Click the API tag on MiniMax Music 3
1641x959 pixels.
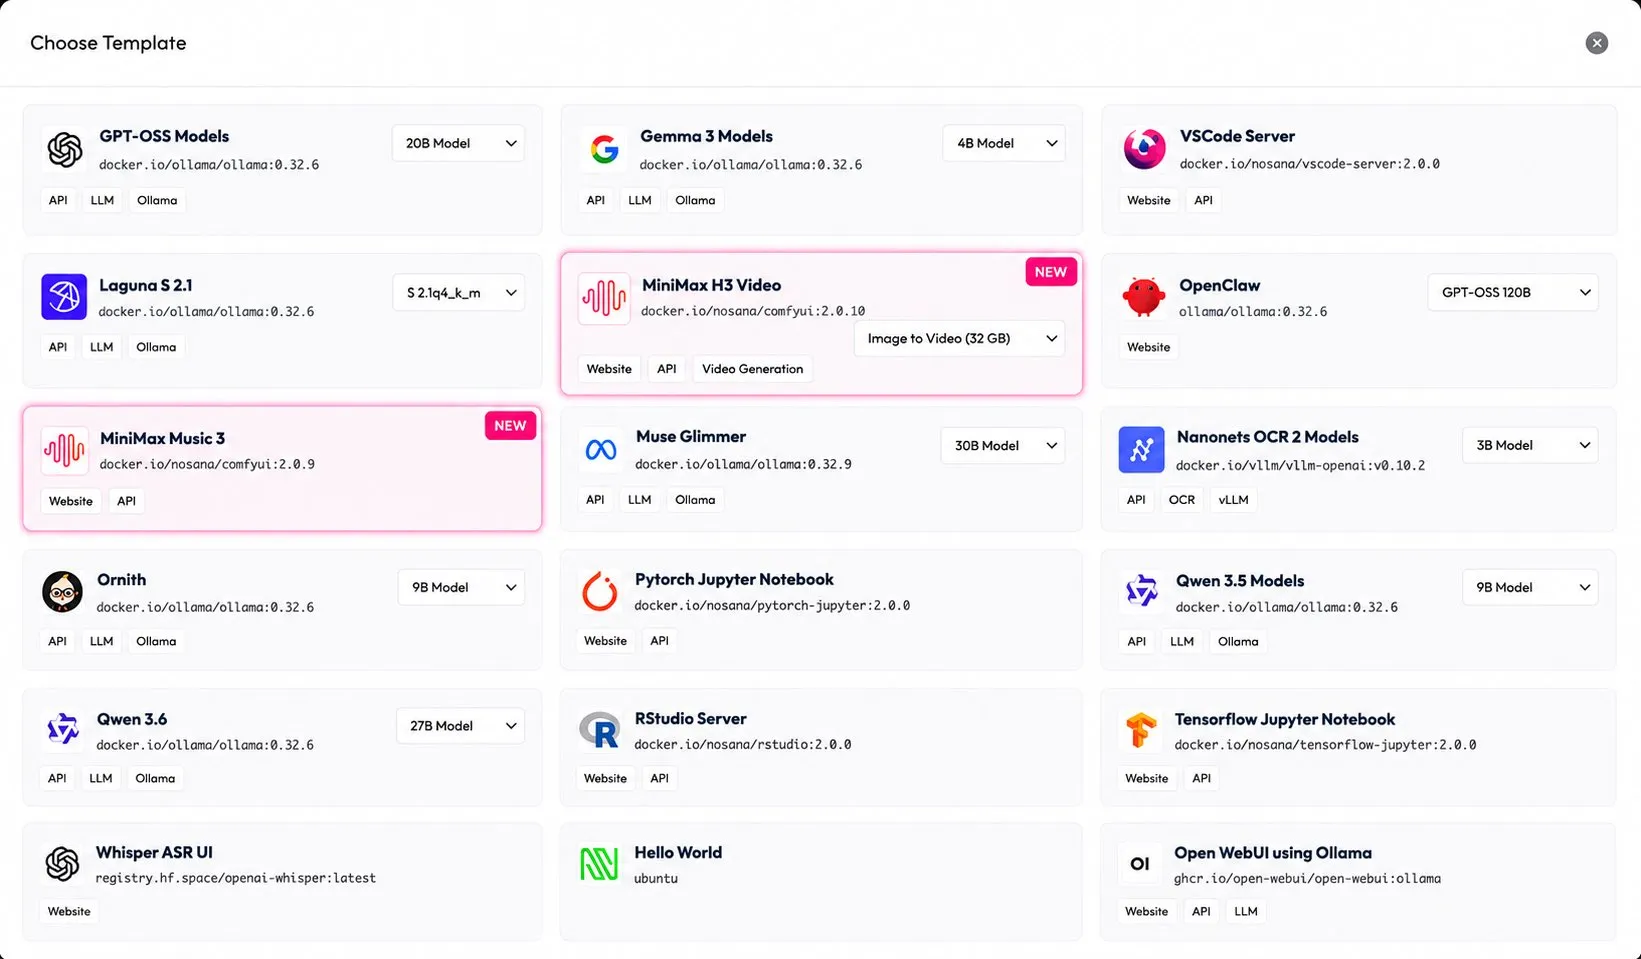point(126,501)
